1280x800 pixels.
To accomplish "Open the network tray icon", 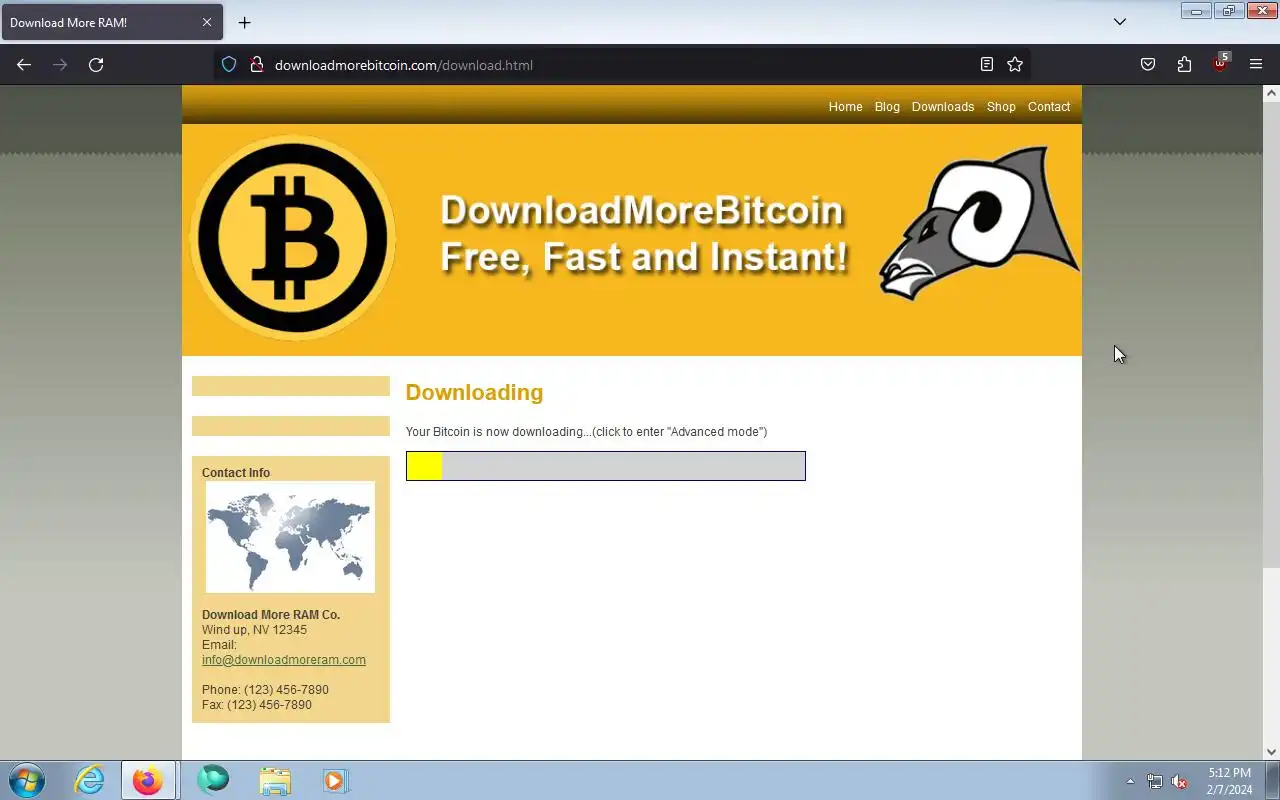I will [x=1155, y=781].
